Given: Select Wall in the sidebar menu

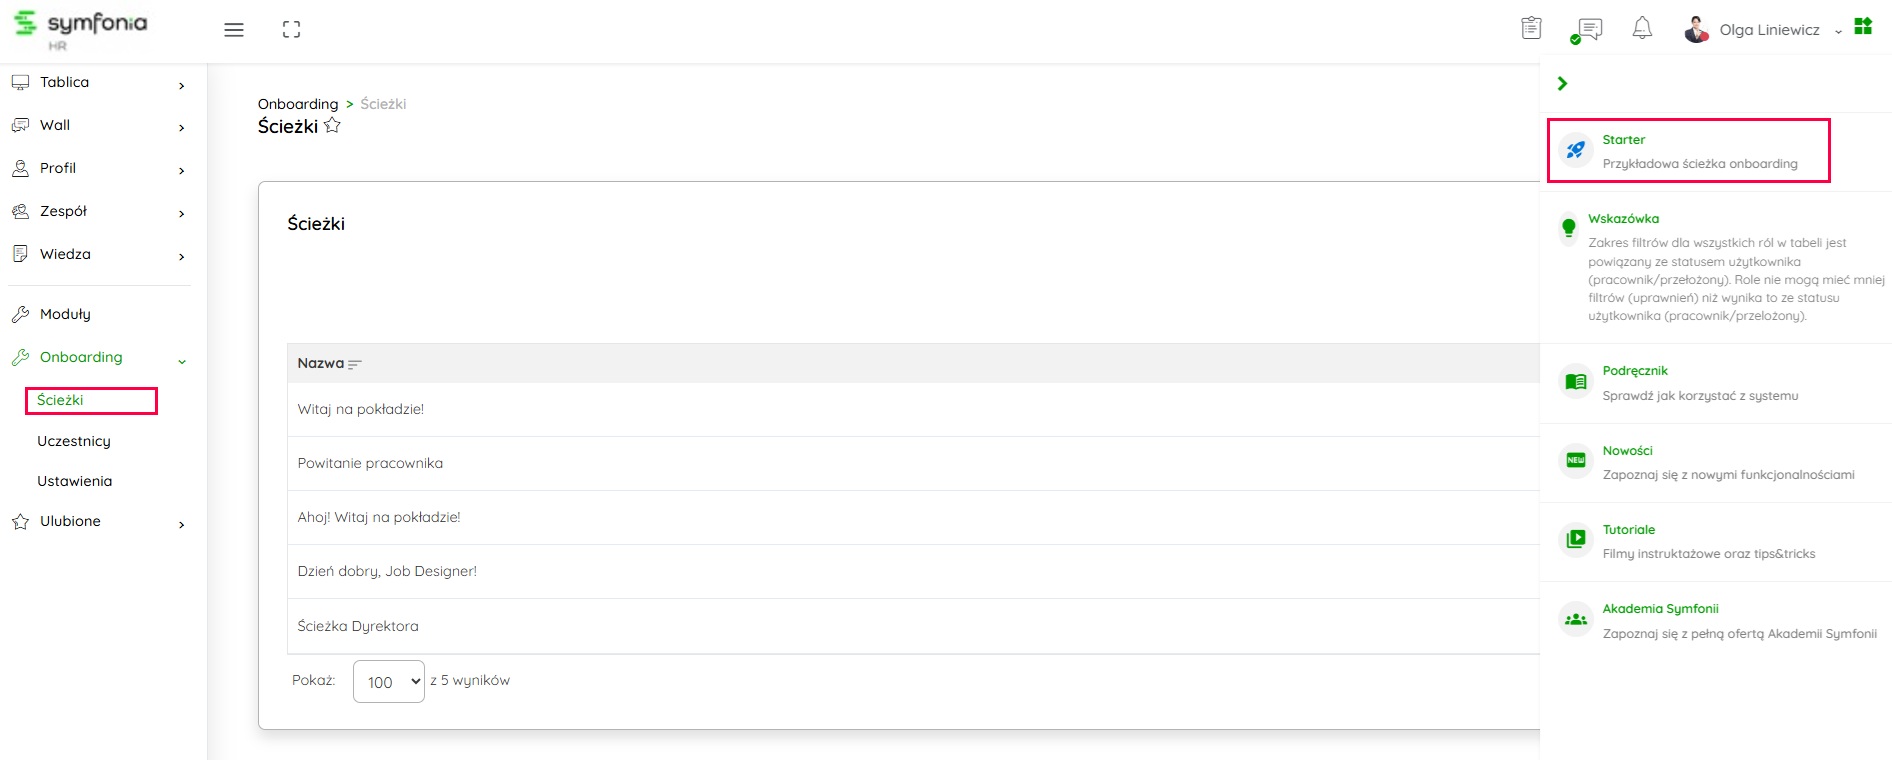Looking at the screenshot, I should pos(54,125).
